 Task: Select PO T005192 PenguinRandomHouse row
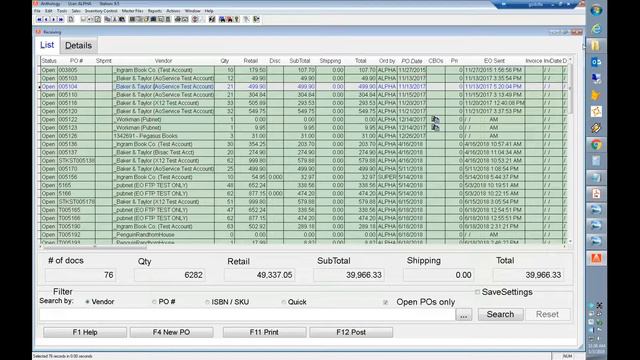point(303,235)
